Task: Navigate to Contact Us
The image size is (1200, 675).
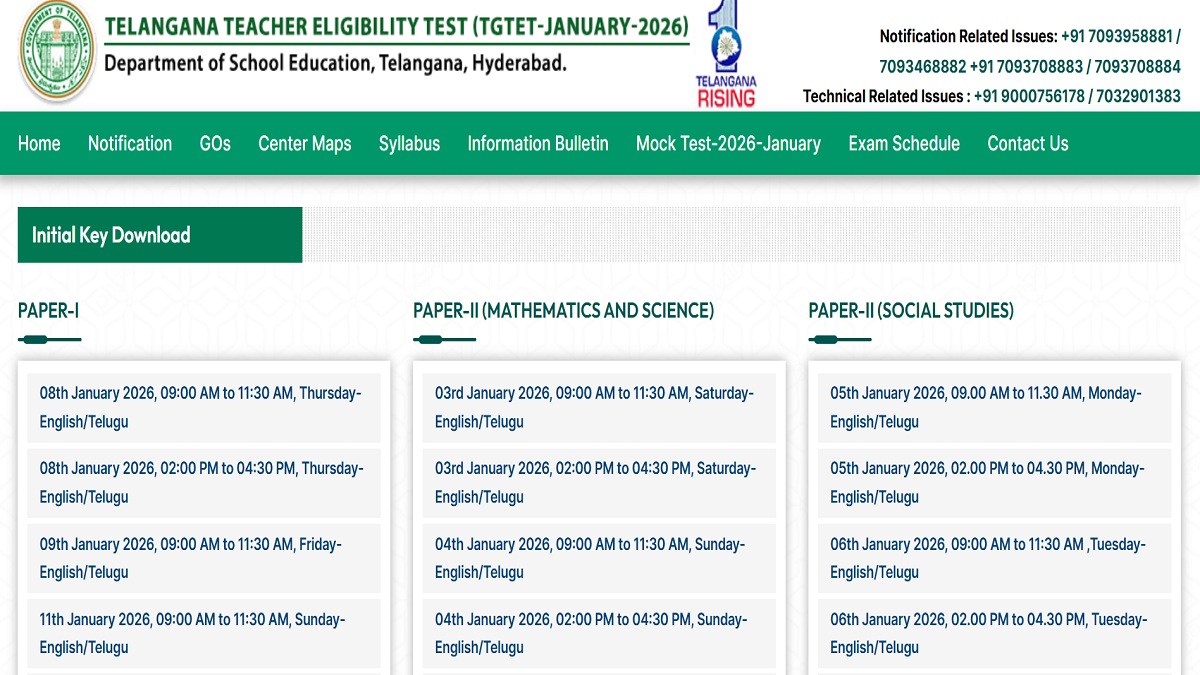Action: click(x=1027, y=143)
